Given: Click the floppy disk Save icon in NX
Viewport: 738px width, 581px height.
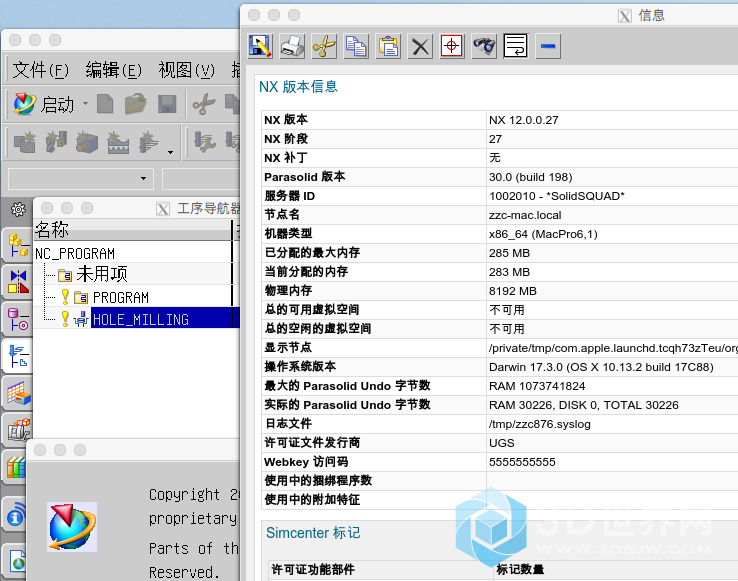Looking at the screenshot, I should click(x=167, y=104).
